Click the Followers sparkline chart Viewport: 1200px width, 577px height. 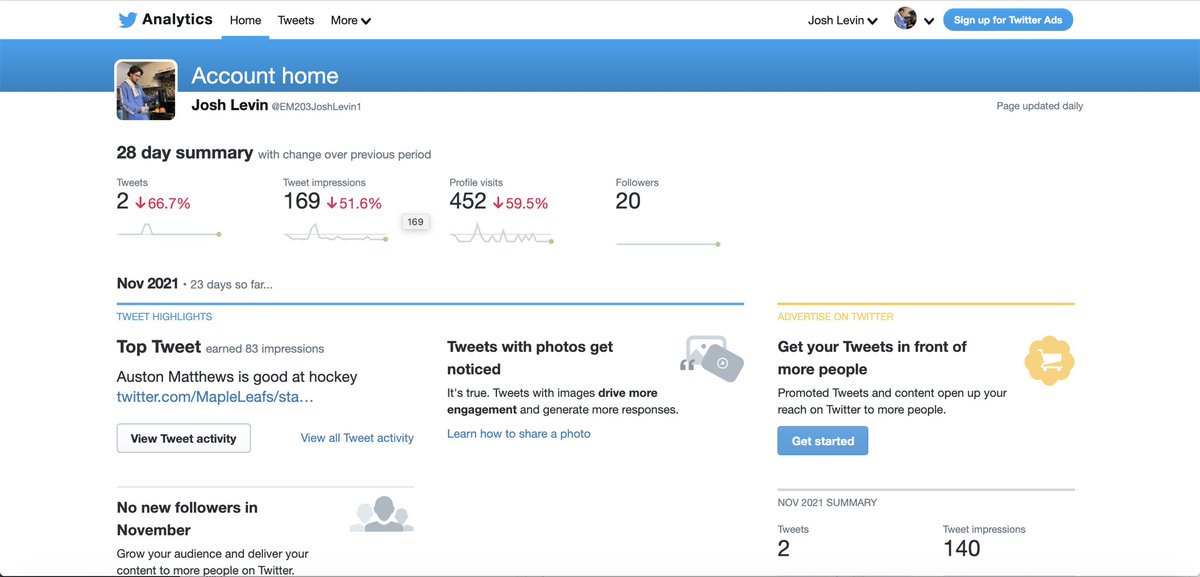(668, 243)
